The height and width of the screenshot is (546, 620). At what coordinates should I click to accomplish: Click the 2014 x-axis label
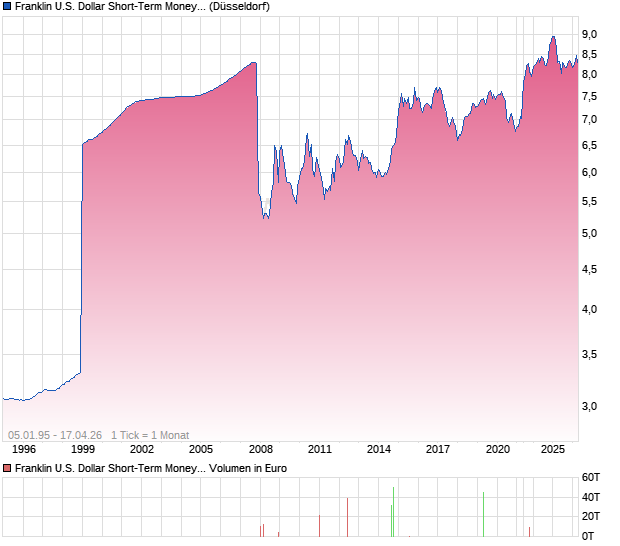tap(379, 449)
